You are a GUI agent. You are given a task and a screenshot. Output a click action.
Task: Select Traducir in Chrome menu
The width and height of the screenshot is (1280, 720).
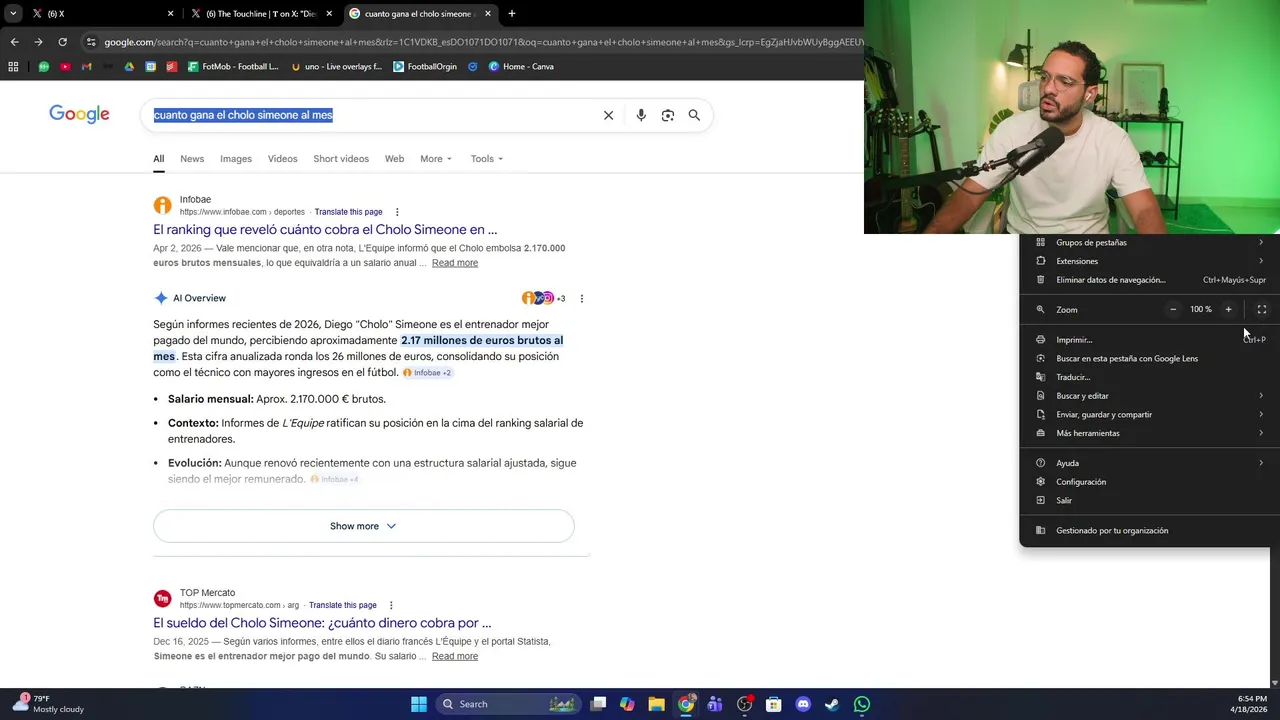(x=1149, y=377)
